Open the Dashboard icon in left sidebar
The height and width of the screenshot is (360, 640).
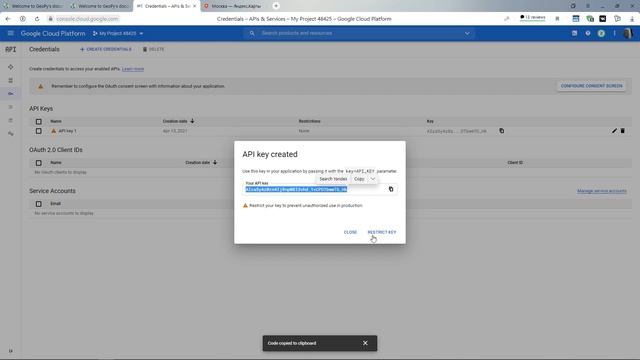(x=11, y=67)
